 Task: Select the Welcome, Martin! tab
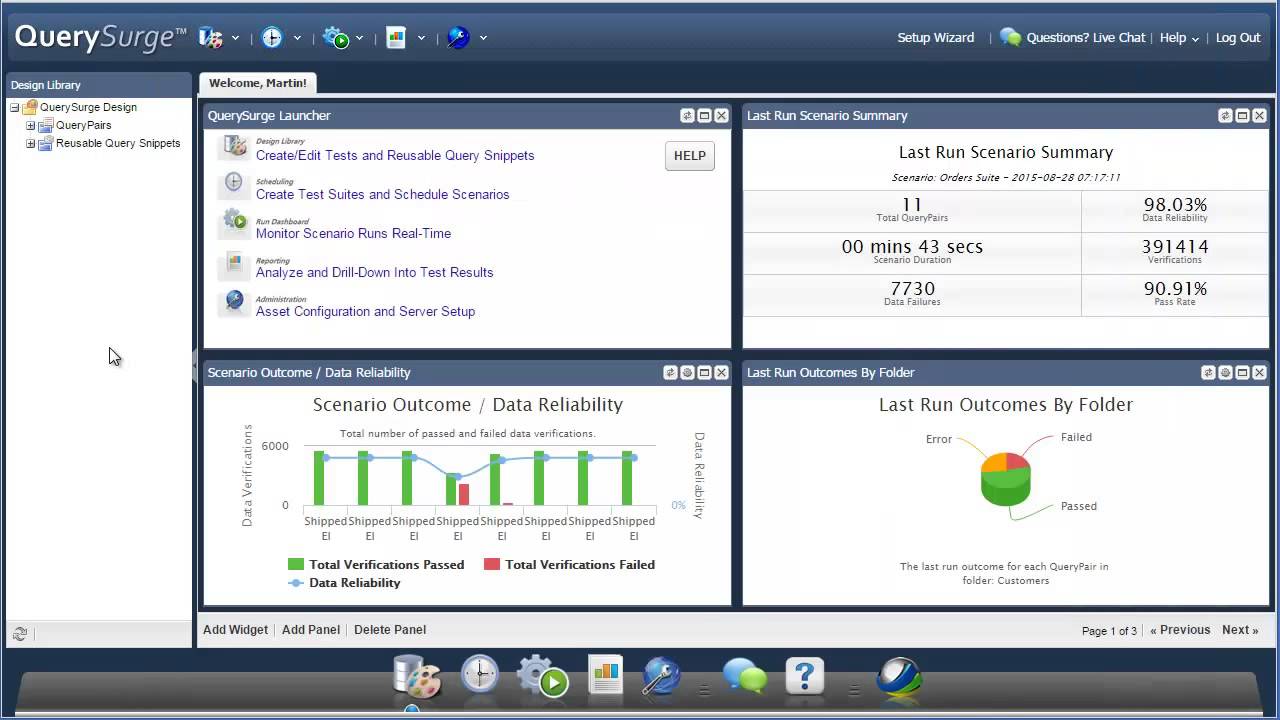pos(258,83)
